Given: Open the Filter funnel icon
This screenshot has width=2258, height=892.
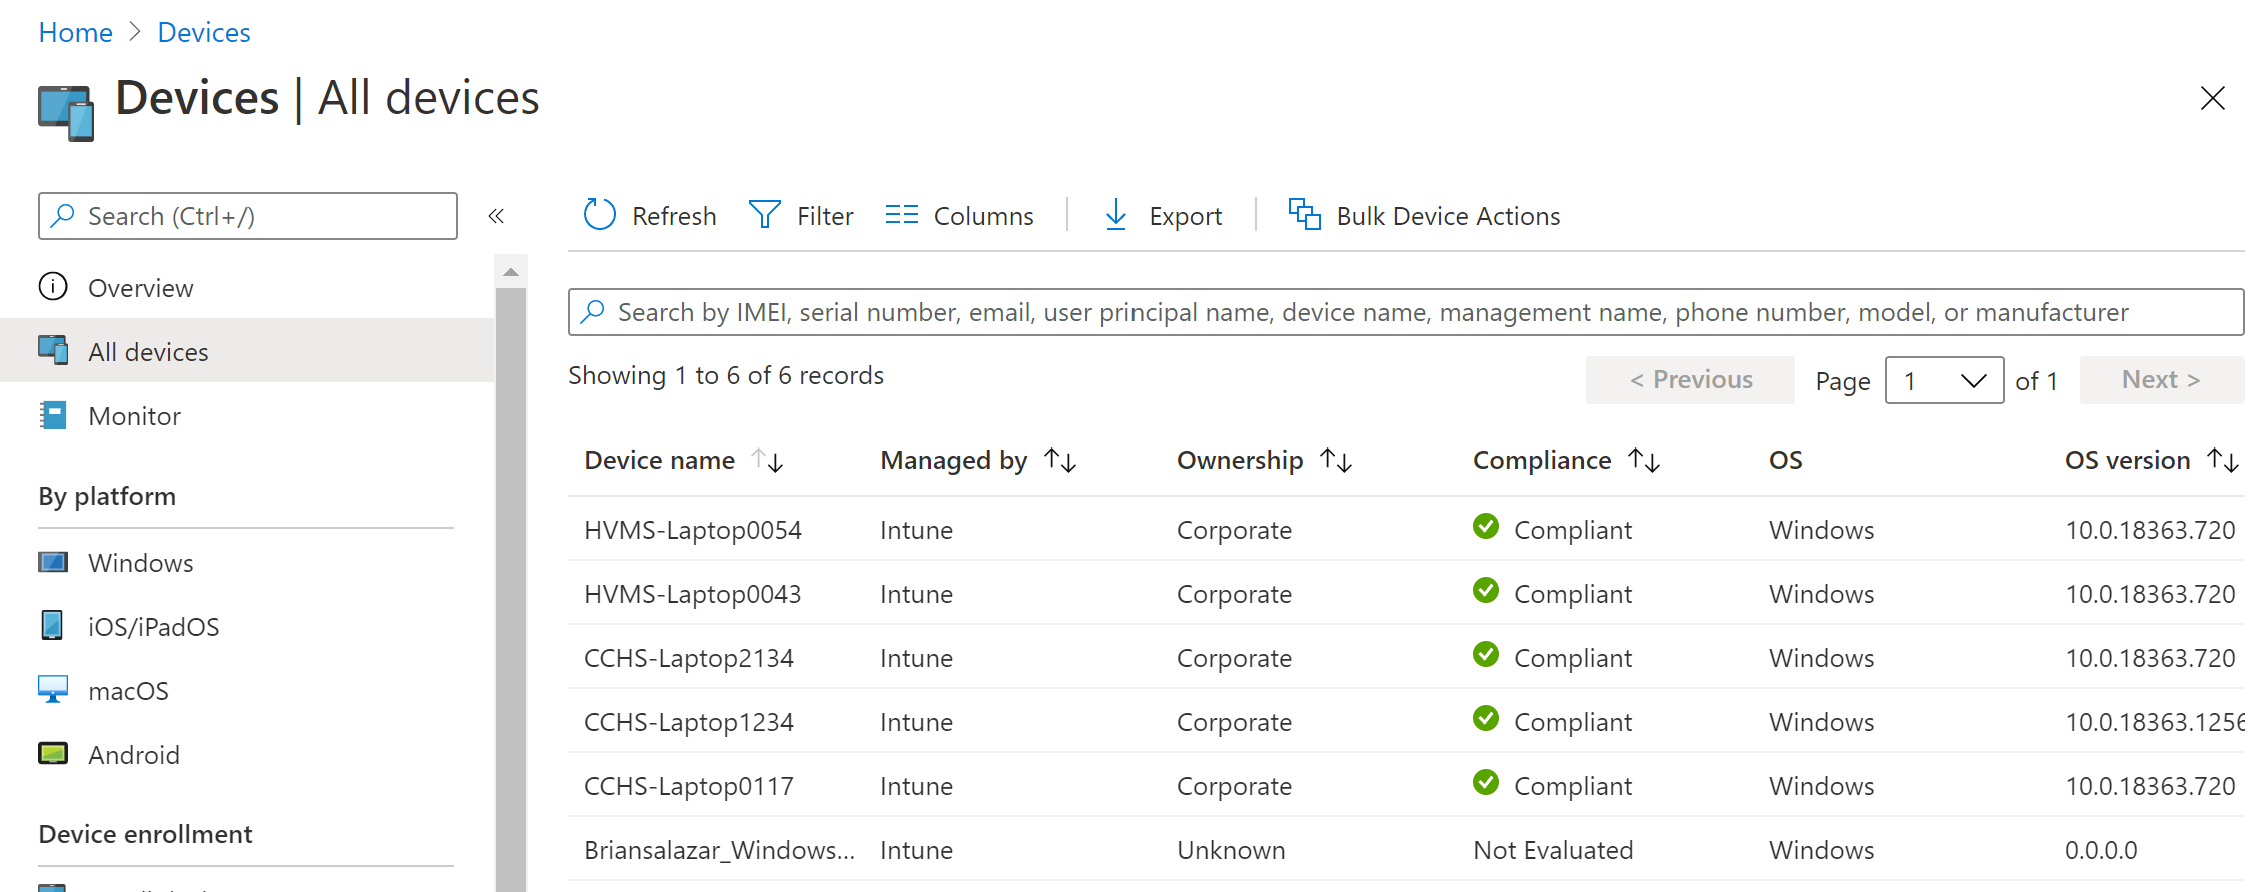Looking at the screenshot, I should click(x=765, y=215).
